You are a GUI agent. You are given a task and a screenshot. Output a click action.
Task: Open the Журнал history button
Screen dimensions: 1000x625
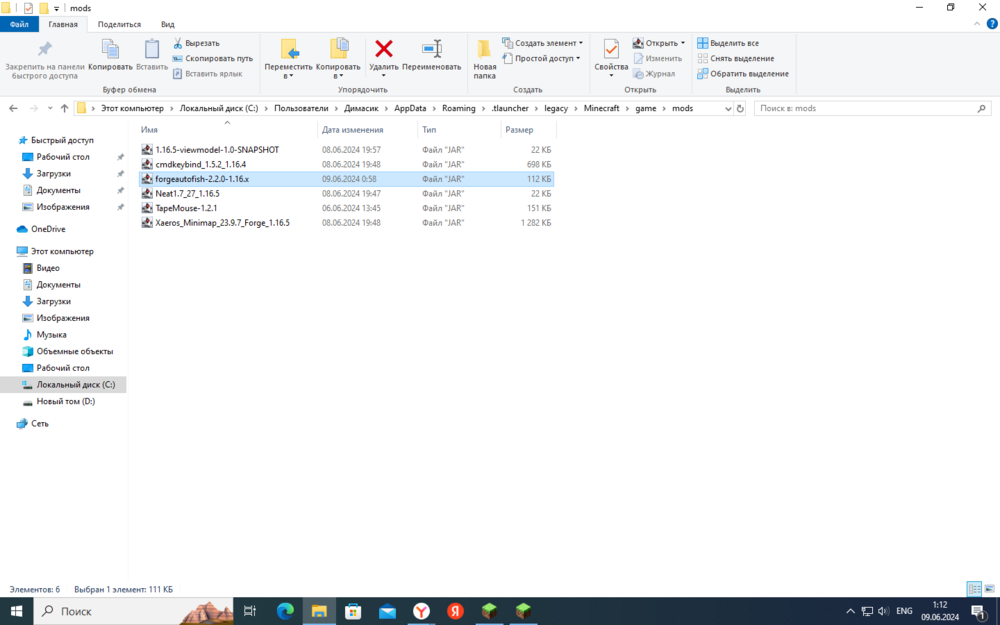tap(654, 74)
